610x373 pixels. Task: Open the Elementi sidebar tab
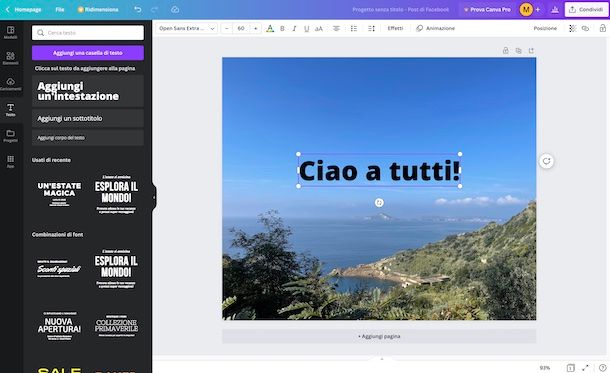pyautogui.click(x=11, y=58)
